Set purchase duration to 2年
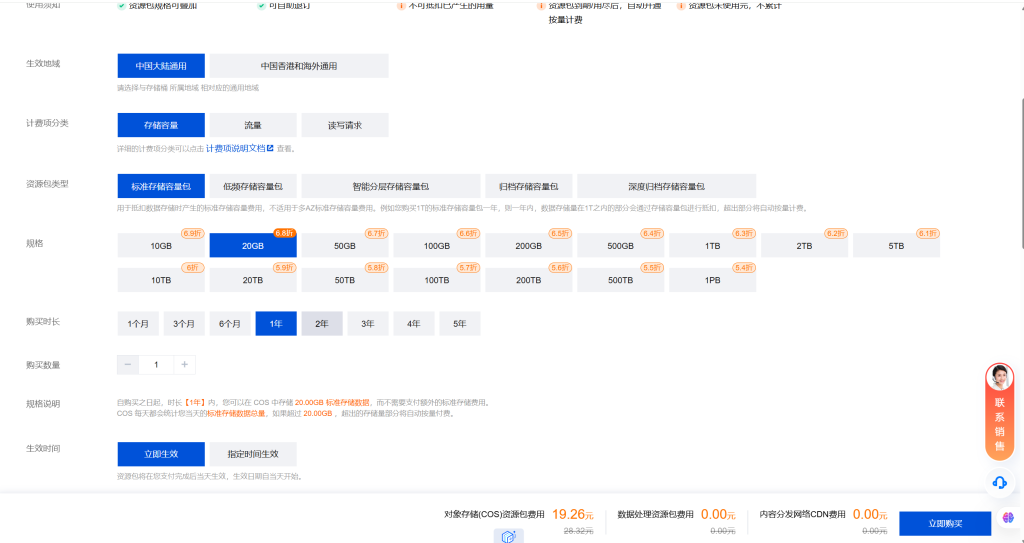The height and width of the screenshot is (543, 1024). [x=322, y=323]
